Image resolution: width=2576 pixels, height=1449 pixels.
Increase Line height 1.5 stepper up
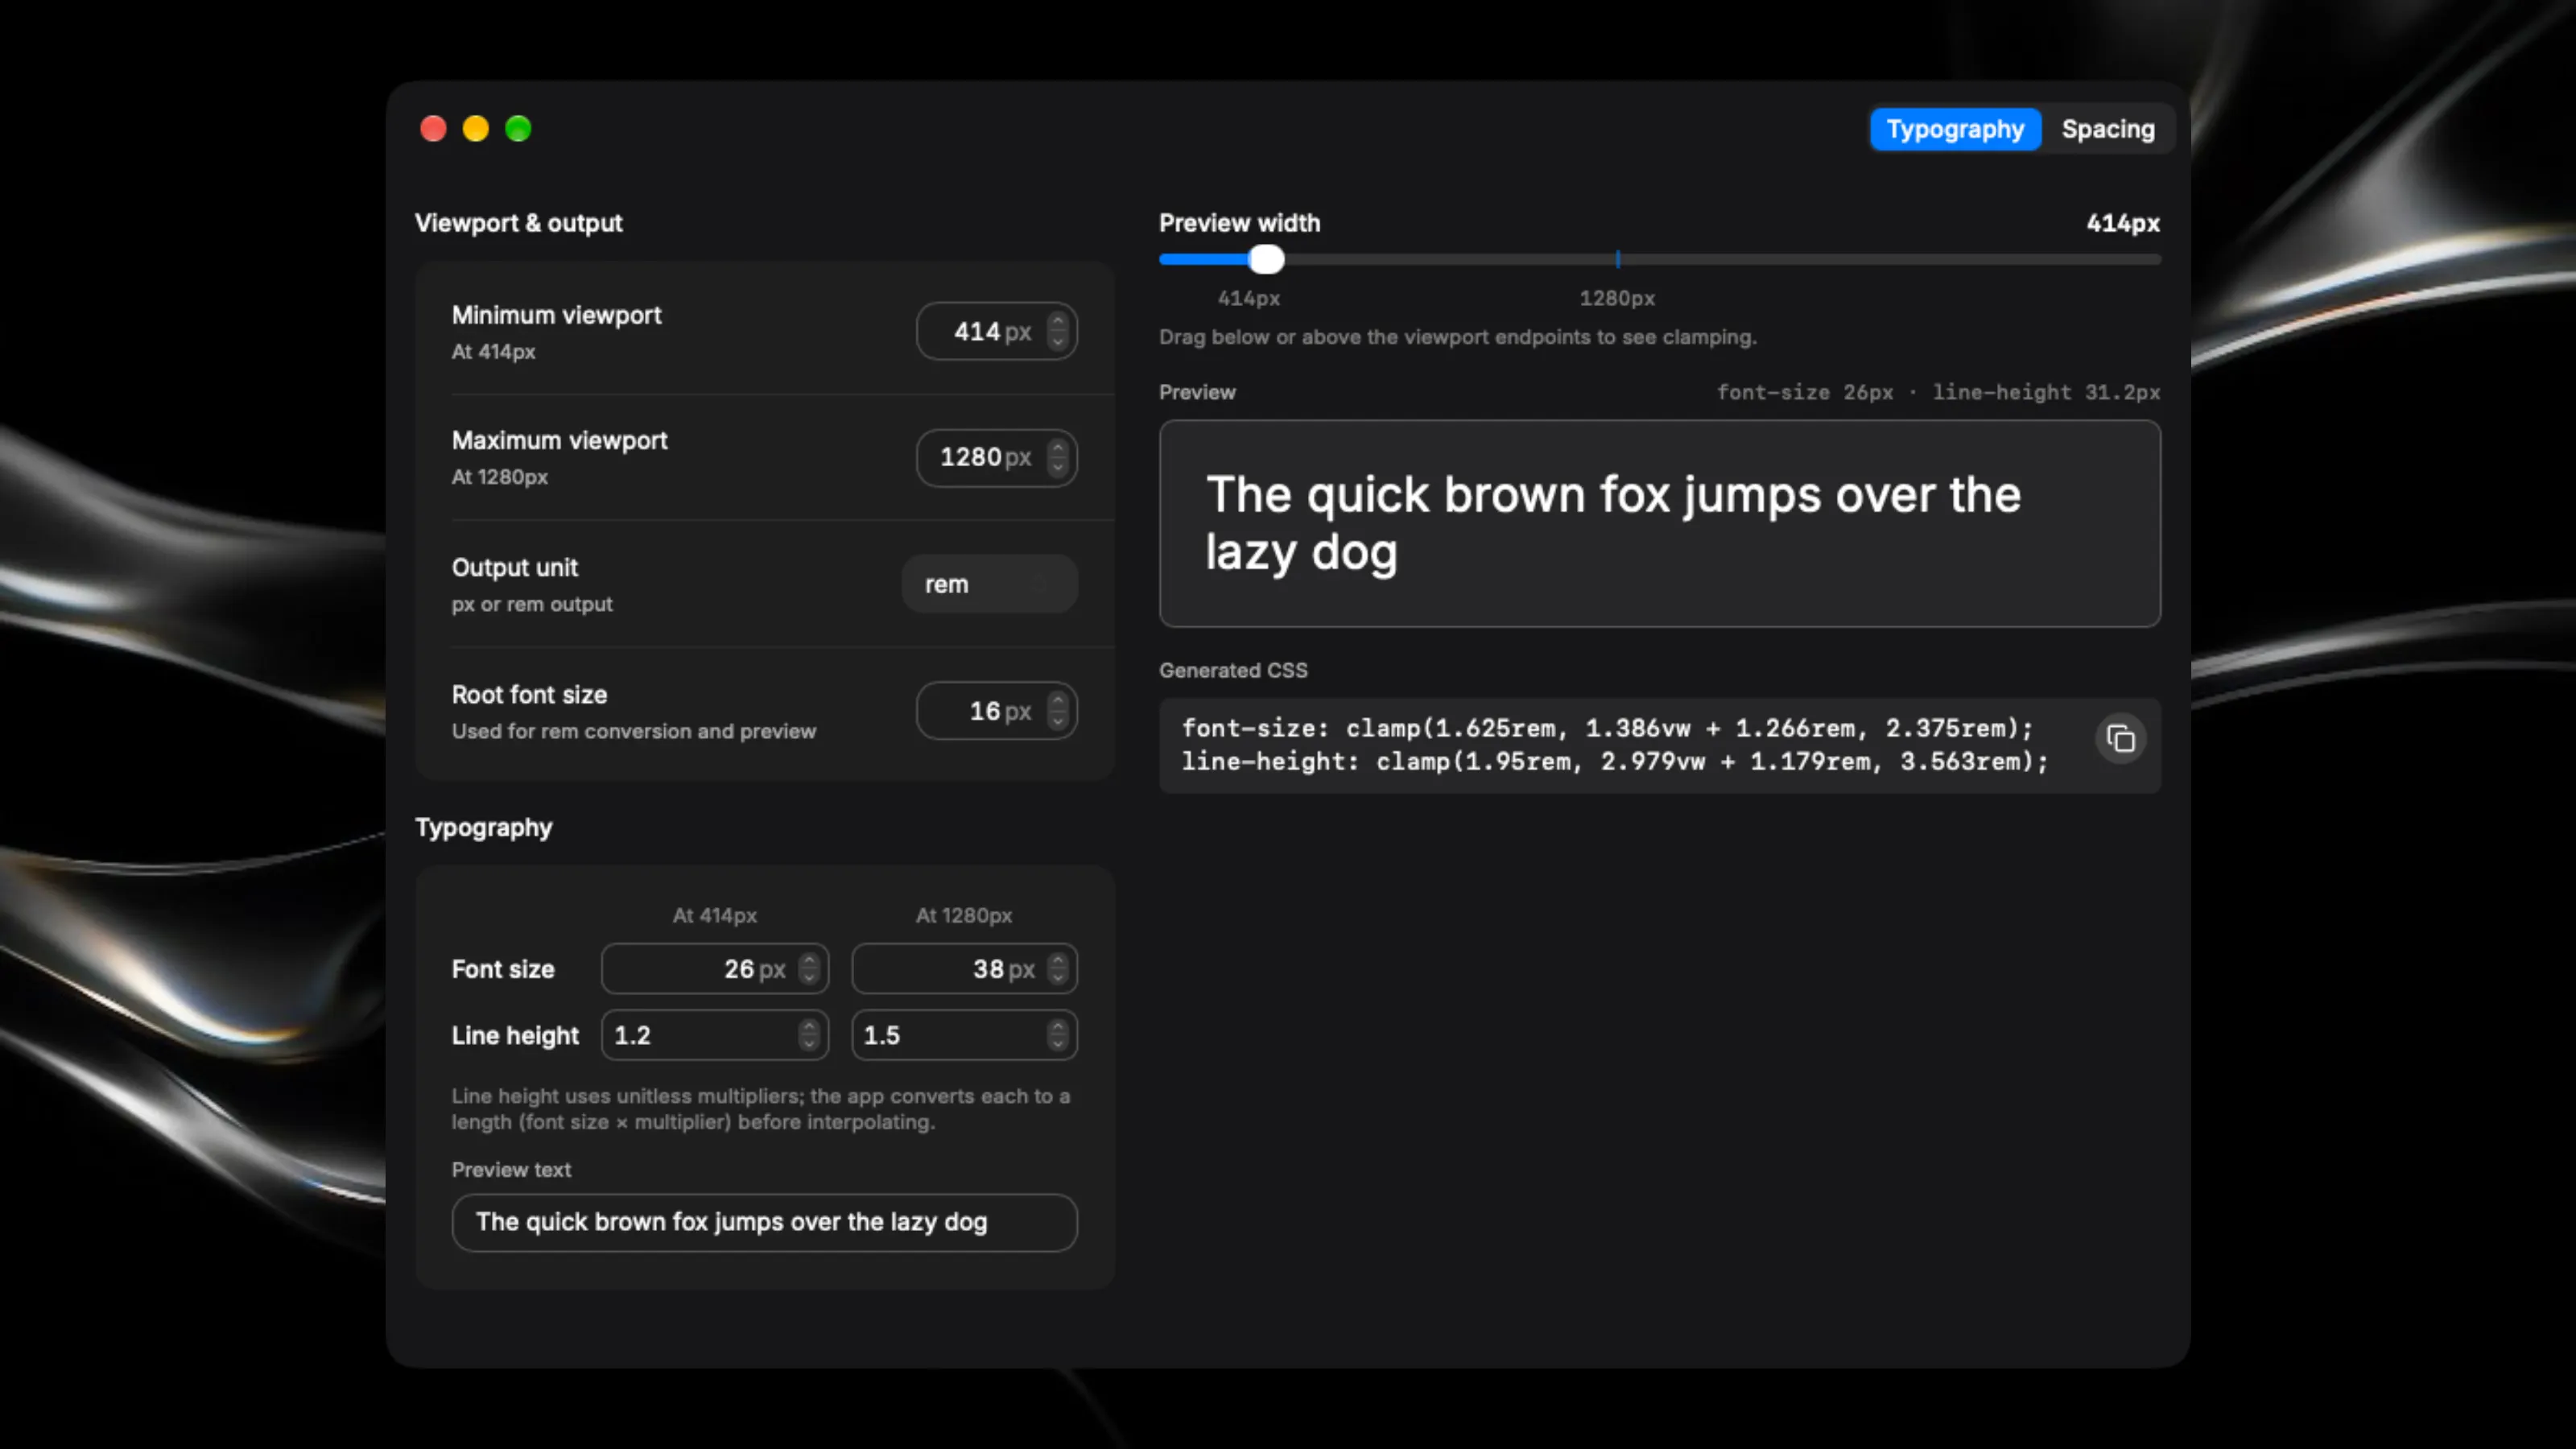point(1058,1026)
